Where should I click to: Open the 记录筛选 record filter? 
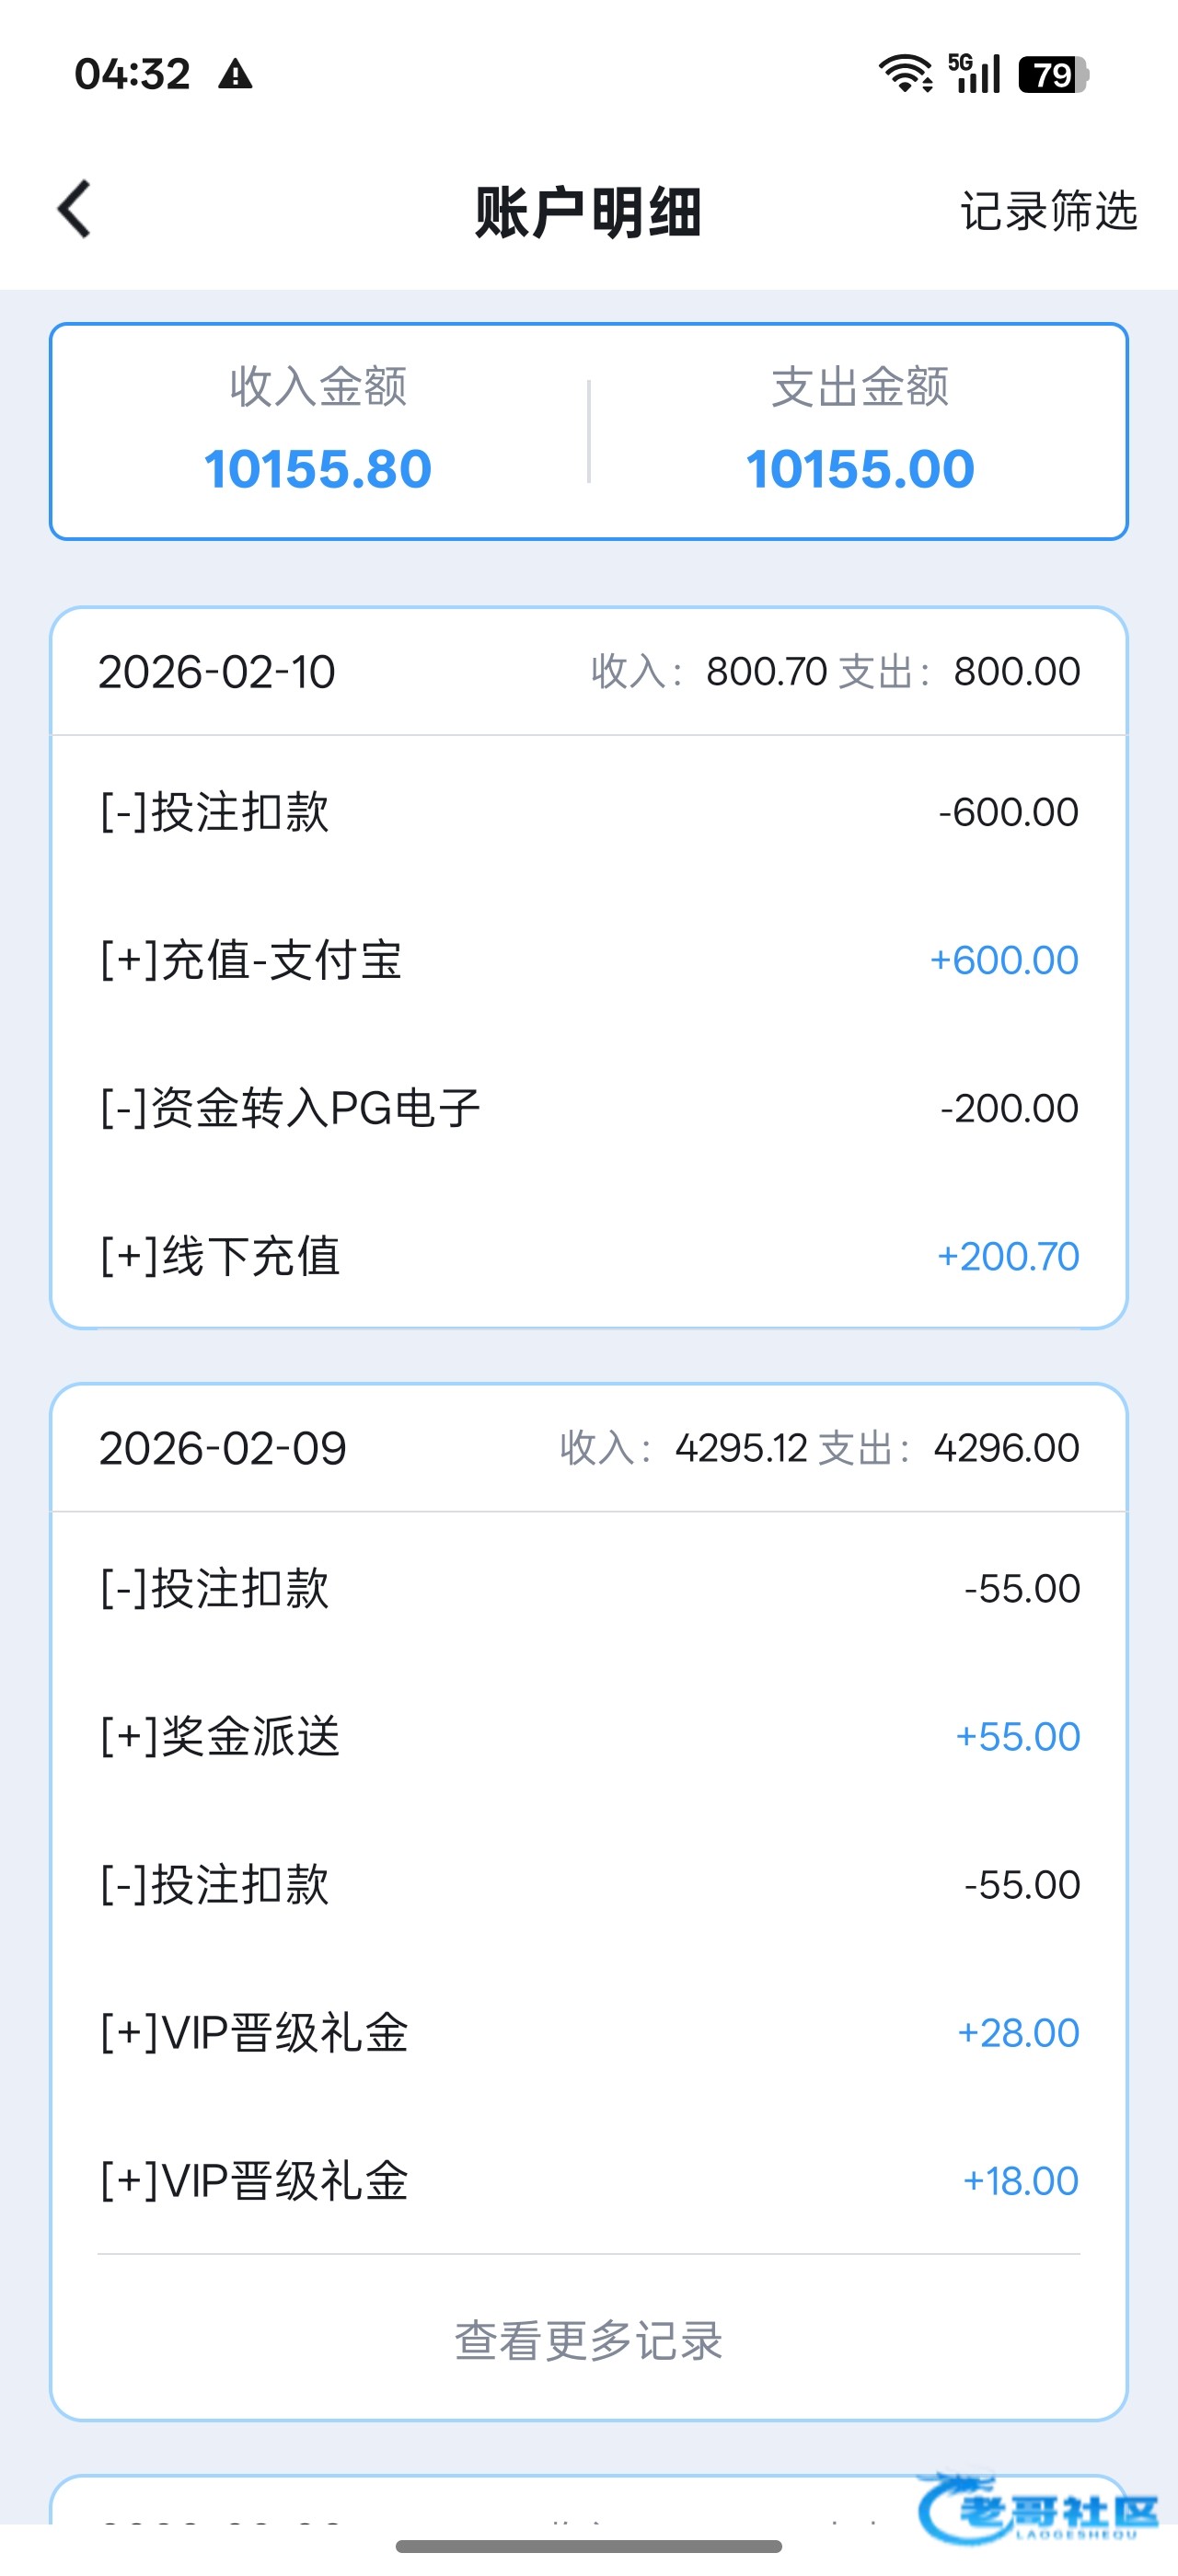[1048, 211]
